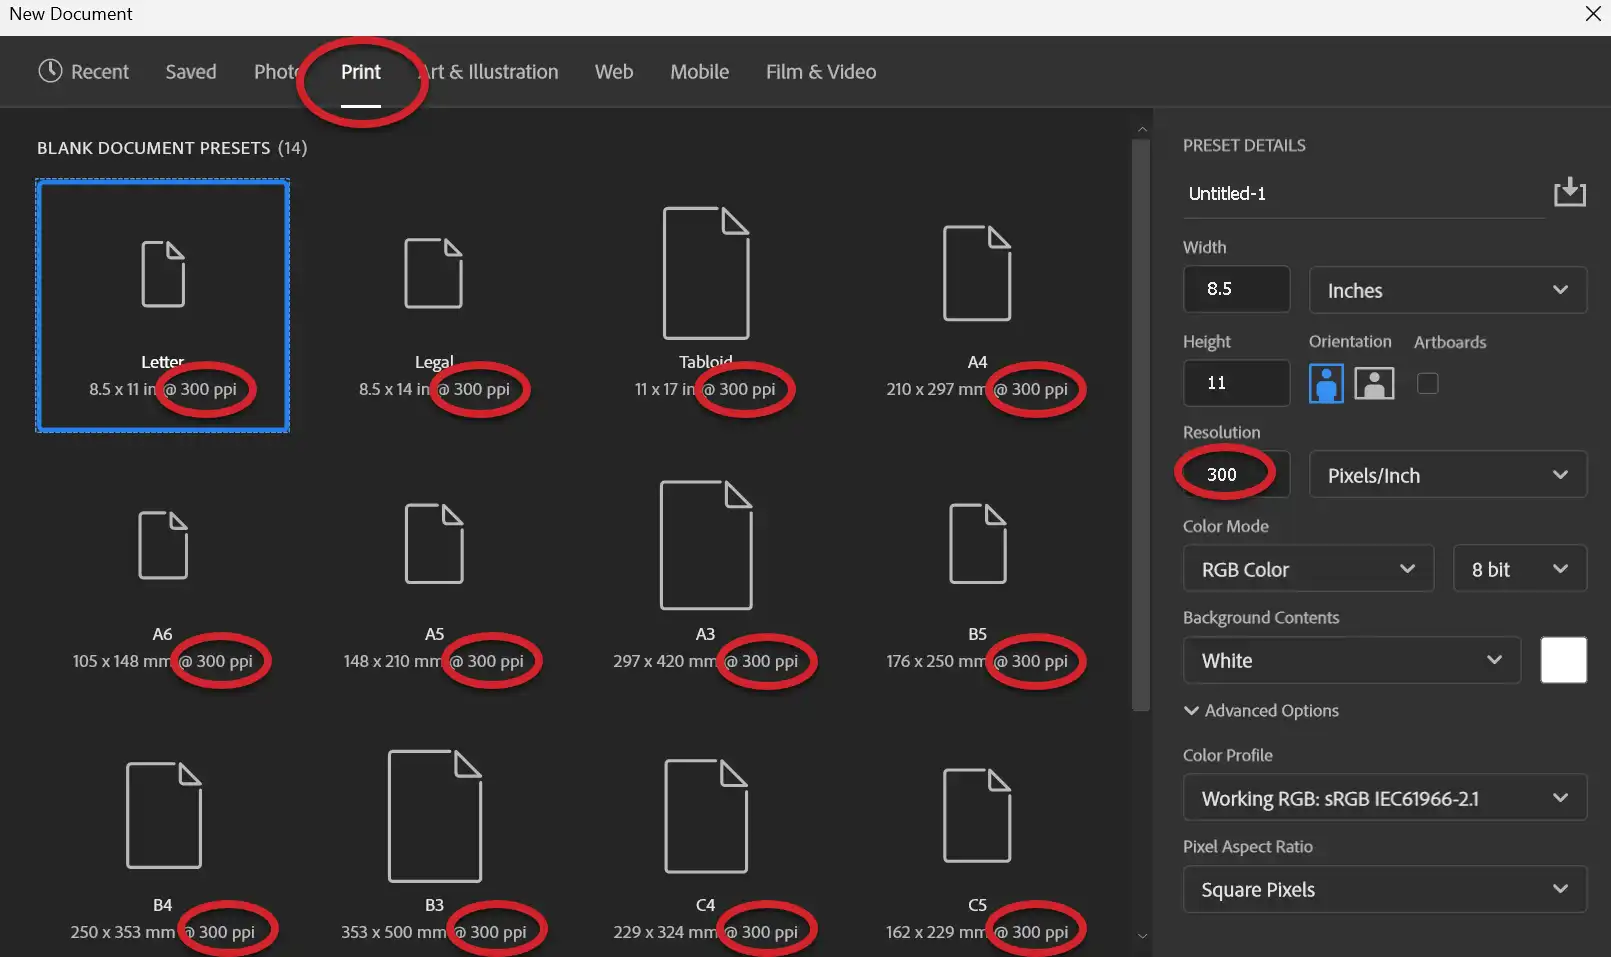Edit the Untitled-1 document name field
Viewport: 1611px width, 957px height.
[1364, 193]
